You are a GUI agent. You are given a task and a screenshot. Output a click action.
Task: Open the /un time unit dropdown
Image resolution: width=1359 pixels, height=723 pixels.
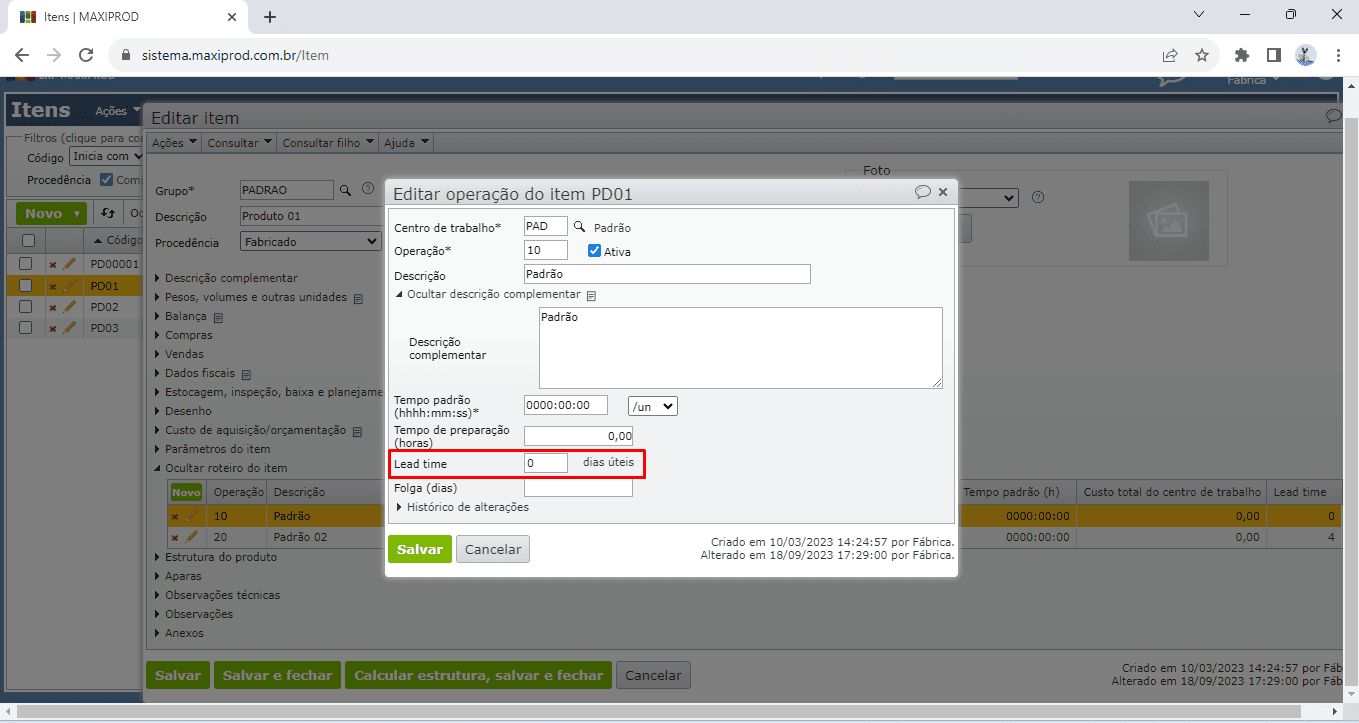point(652,406)
